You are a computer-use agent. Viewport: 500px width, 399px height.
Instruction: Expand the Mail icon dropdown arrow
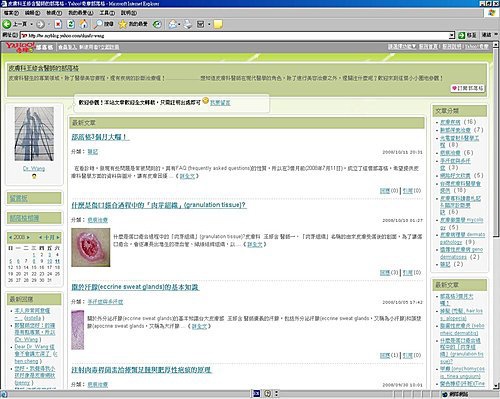(x=179, y=24)
